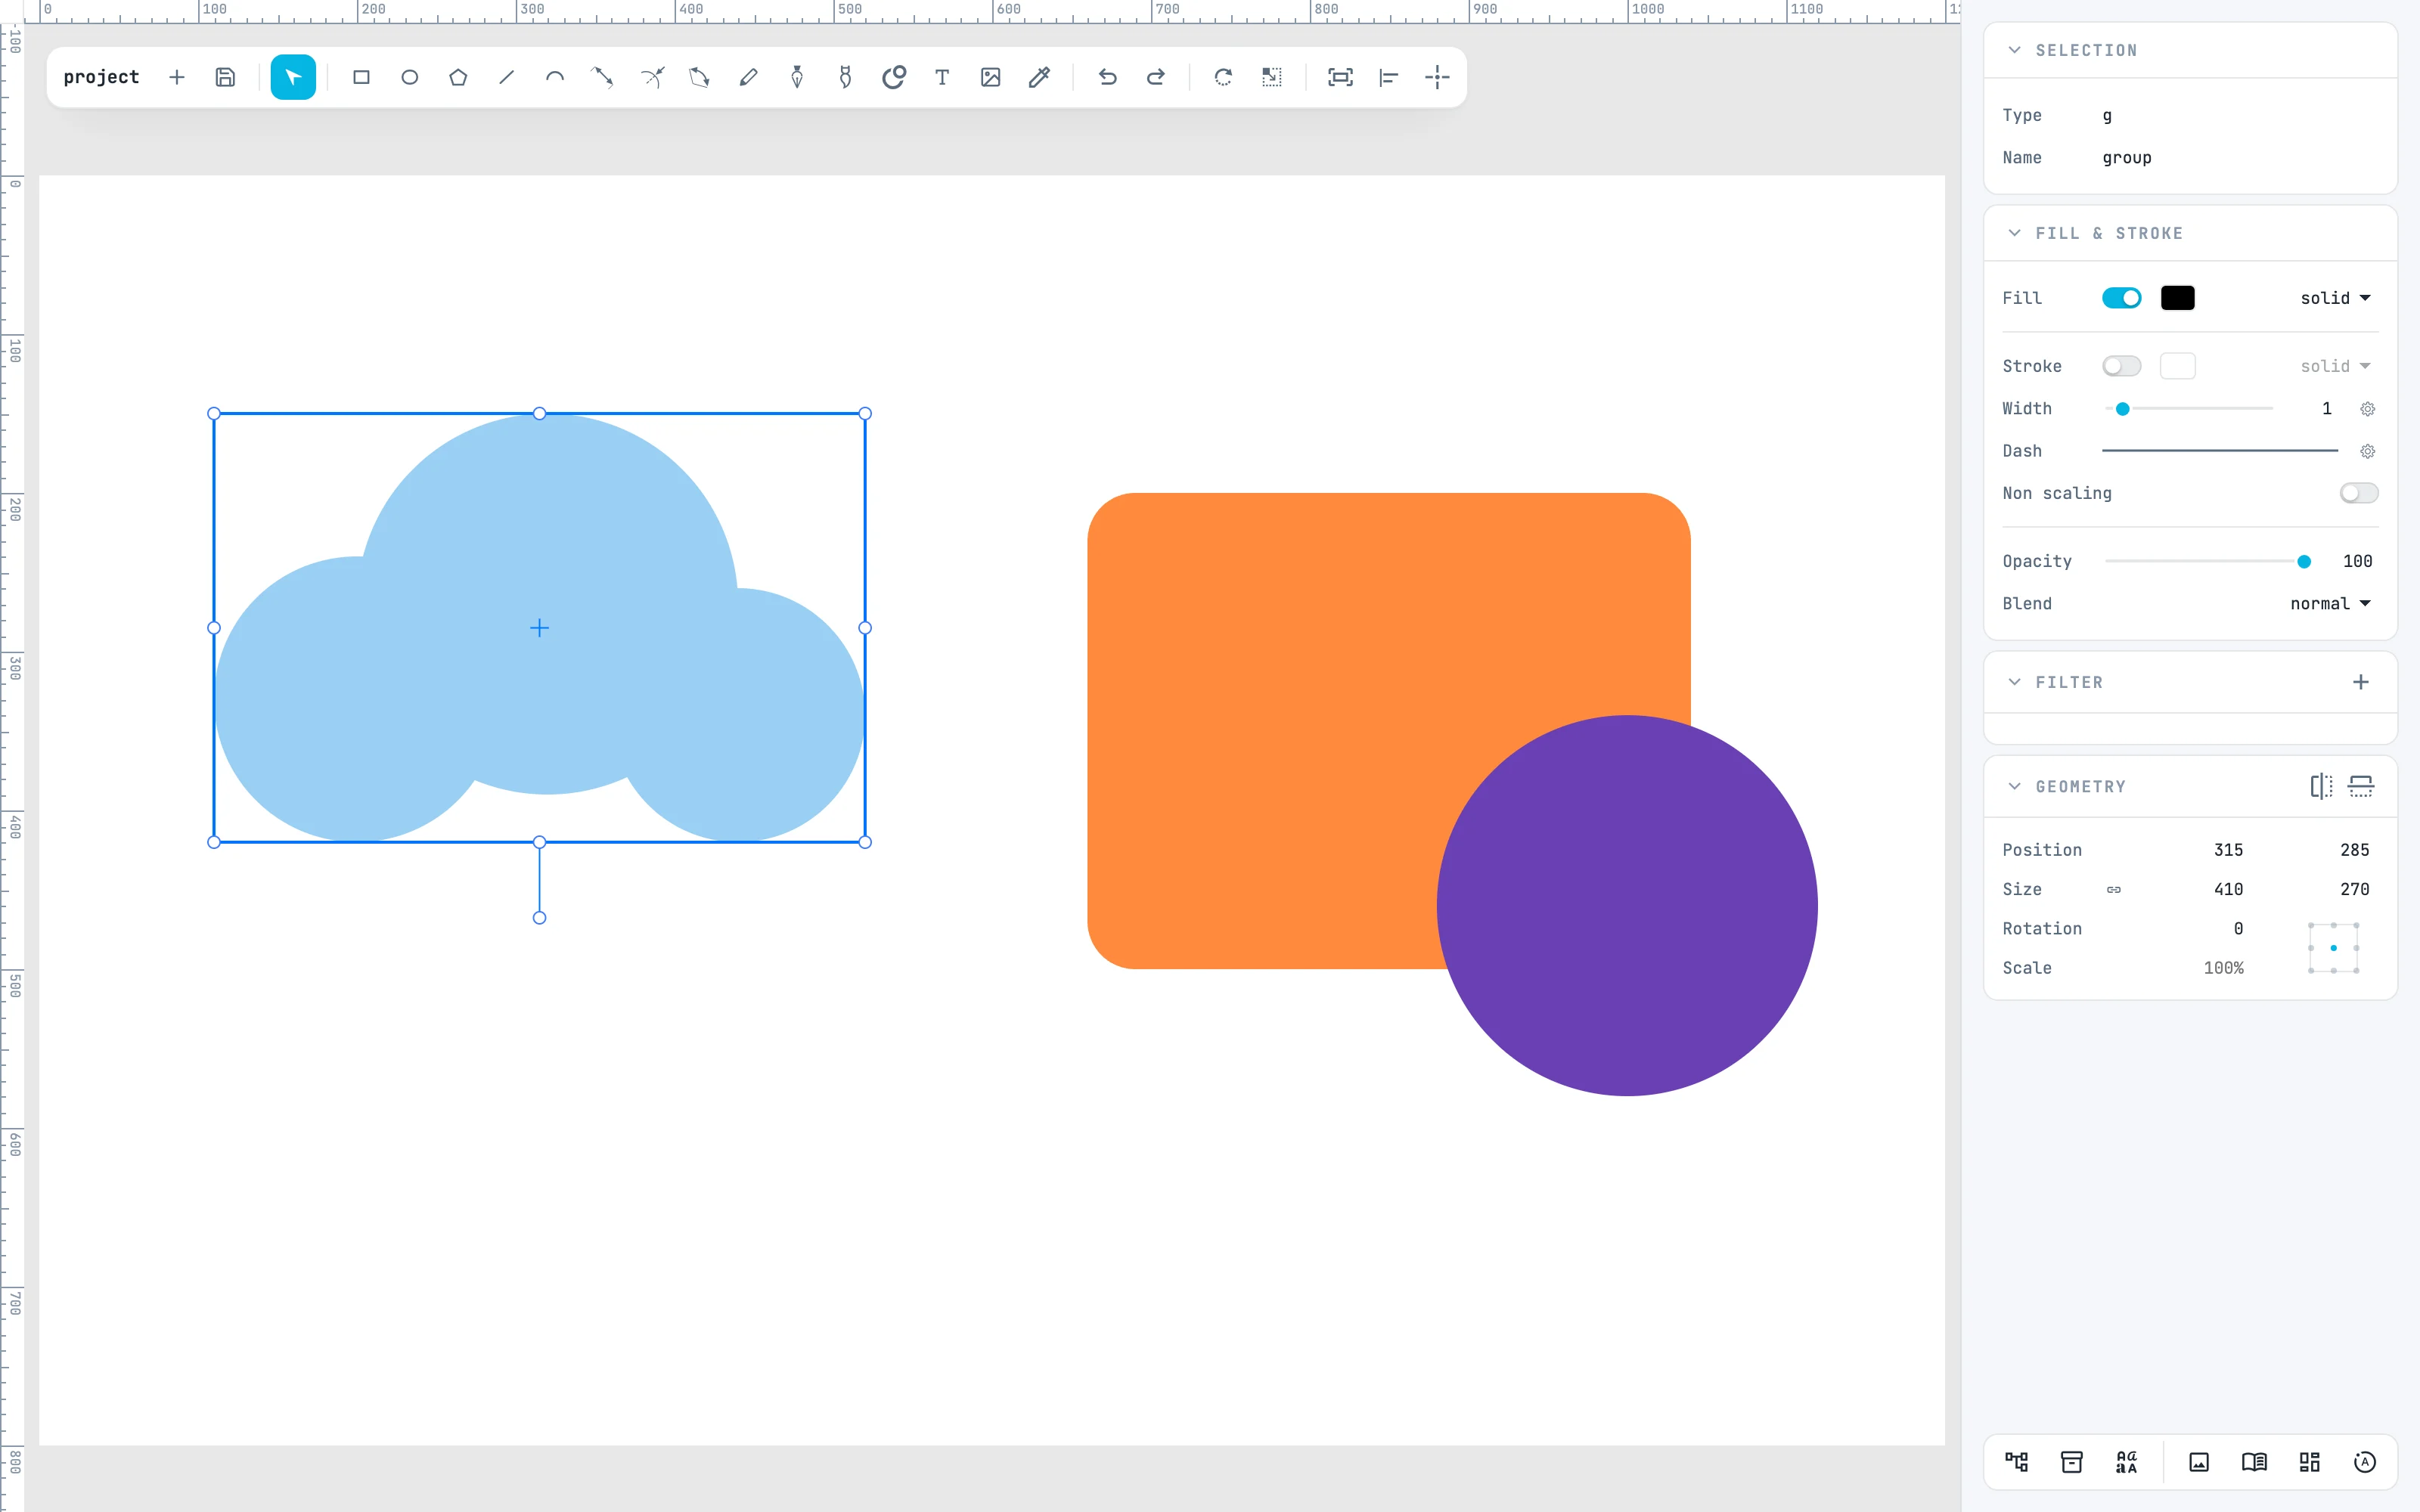Open the black fill color swatch
This screenshot has width=2420, height=1512.
click(2178, 298)
